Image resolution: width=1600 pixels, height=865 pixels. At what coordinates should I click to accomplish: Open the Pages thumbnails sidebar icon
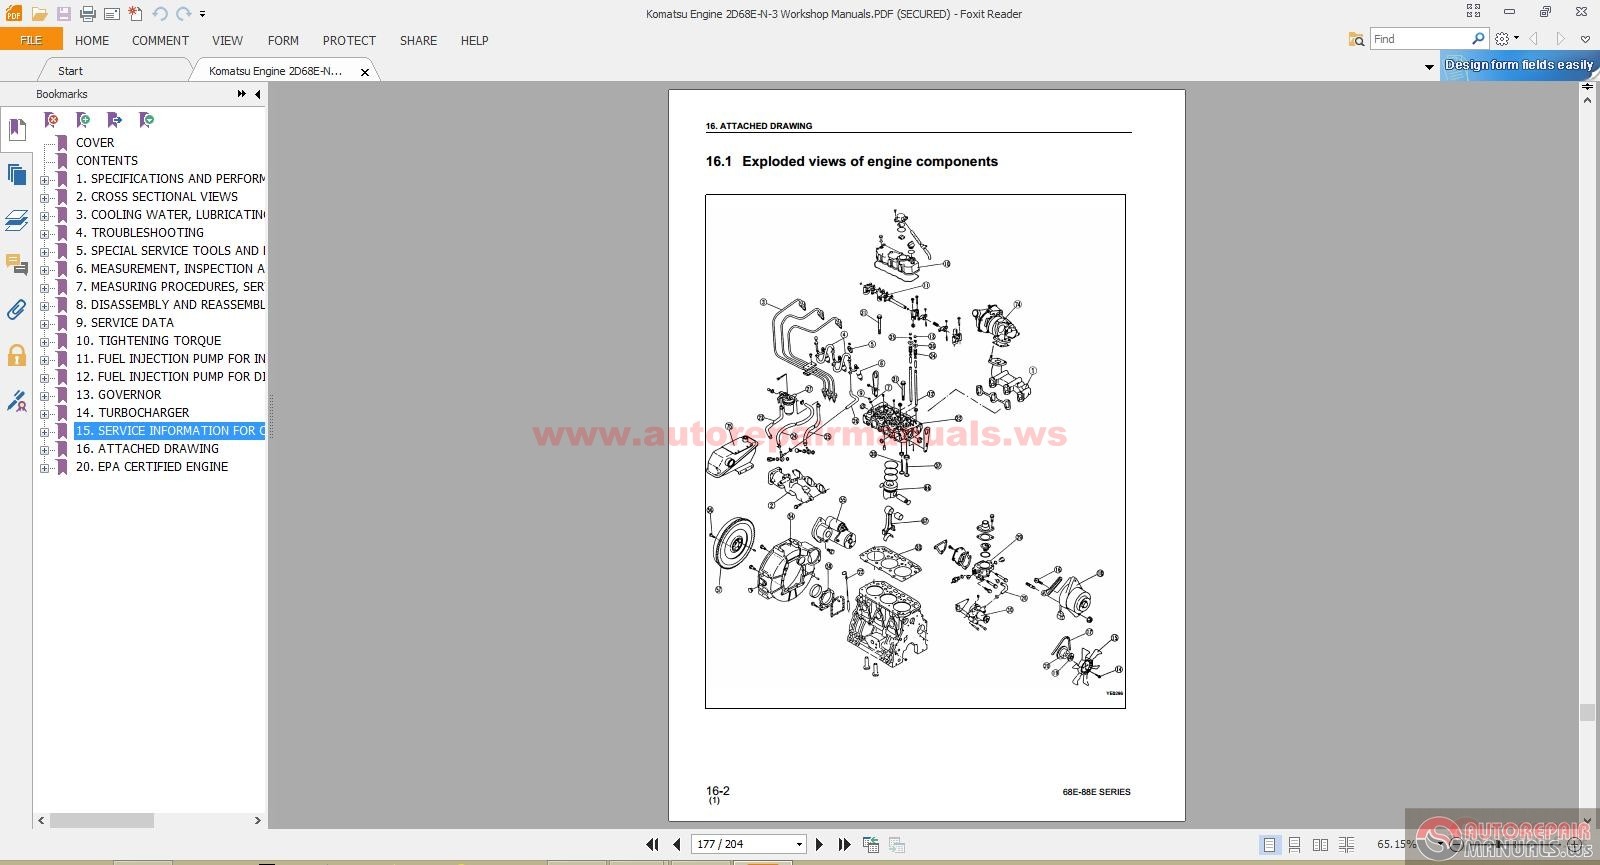tap(16, 175)
